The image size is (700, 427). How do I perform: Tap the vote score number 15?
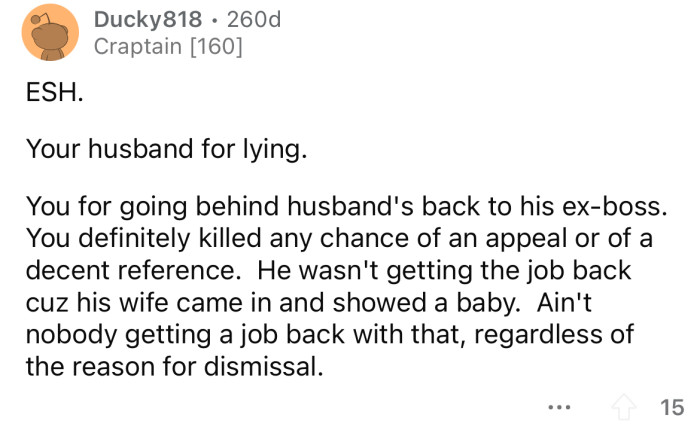coord(672,406)
